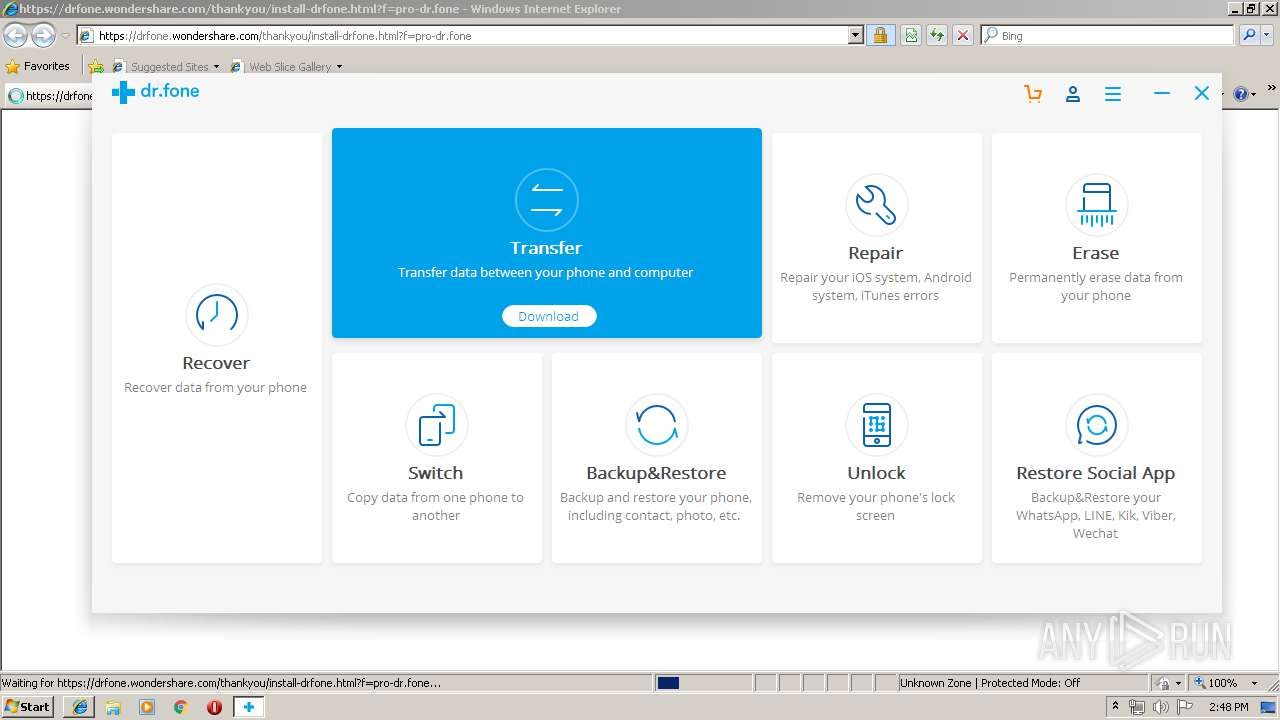Open Windows Media Player in taskbar
The width and height of the screenshot is (1280, 720).
[147, 707]
